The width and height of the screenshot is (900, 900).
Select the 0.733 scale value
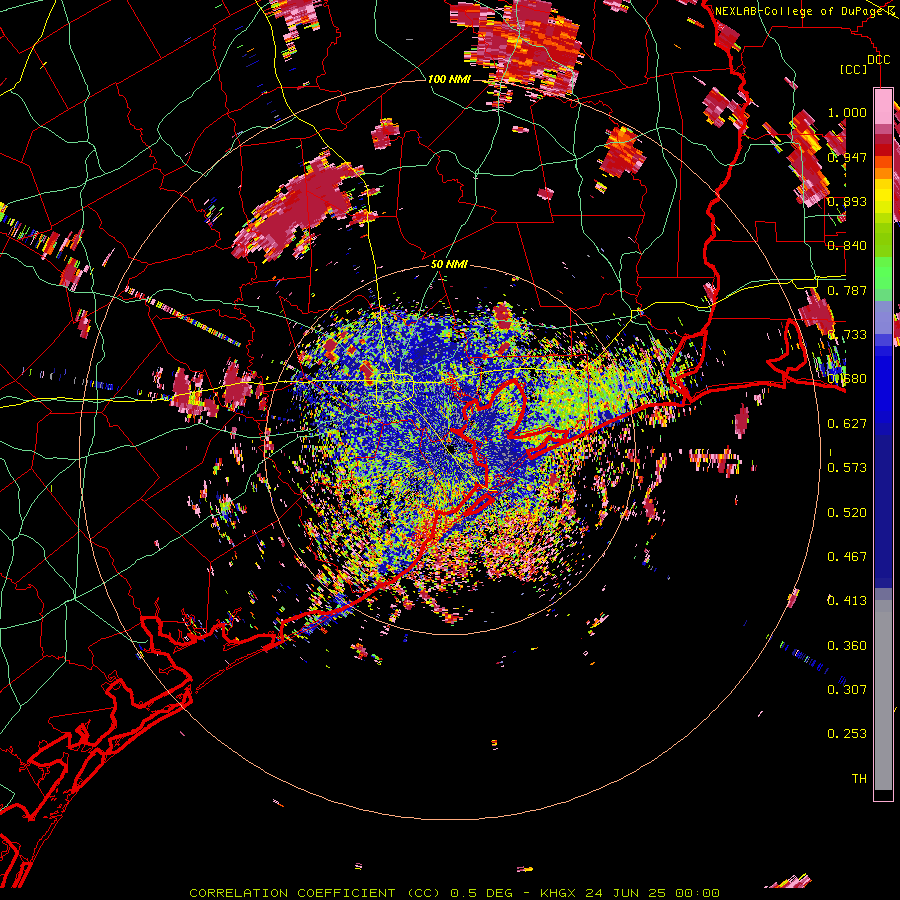[847, 335]
